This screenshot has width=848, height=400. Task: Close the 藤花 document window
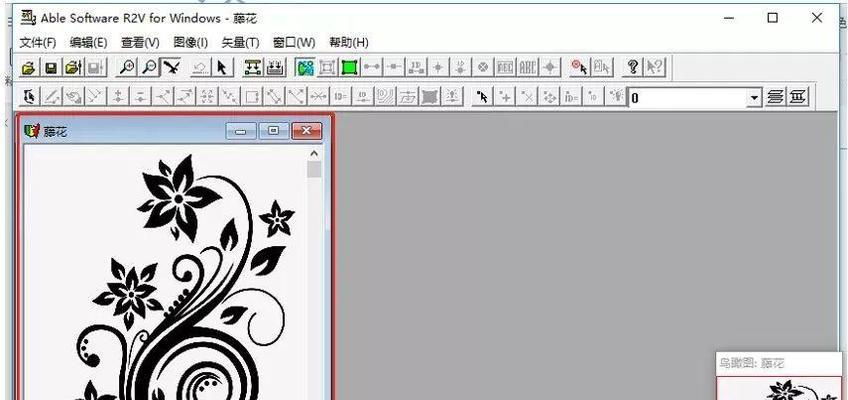coord(307,131)
